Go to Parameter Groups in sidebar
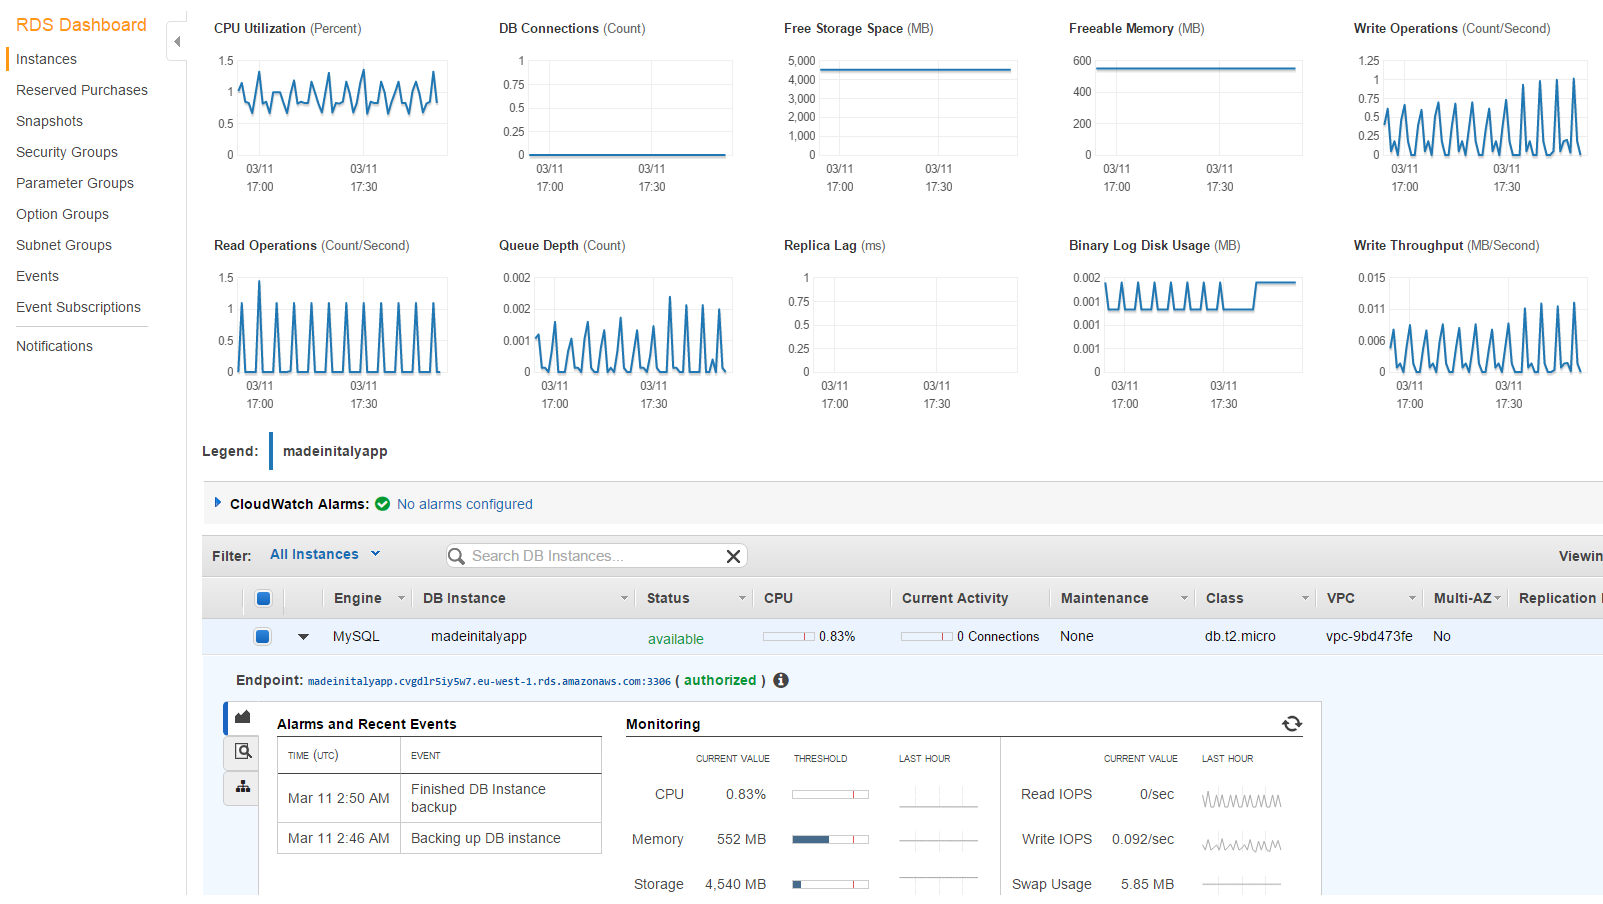This screenshot has height=904, width=1603. pos(75,183)
